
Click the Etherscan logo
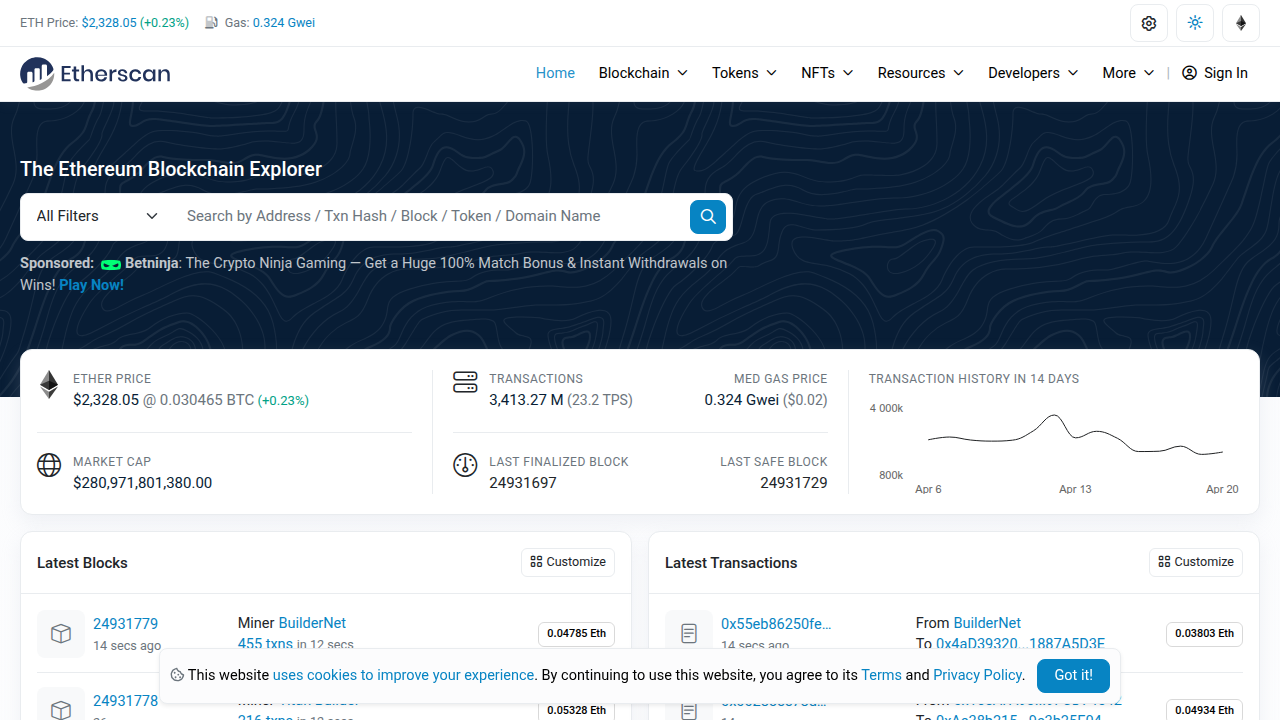click(x=94, y=73)
